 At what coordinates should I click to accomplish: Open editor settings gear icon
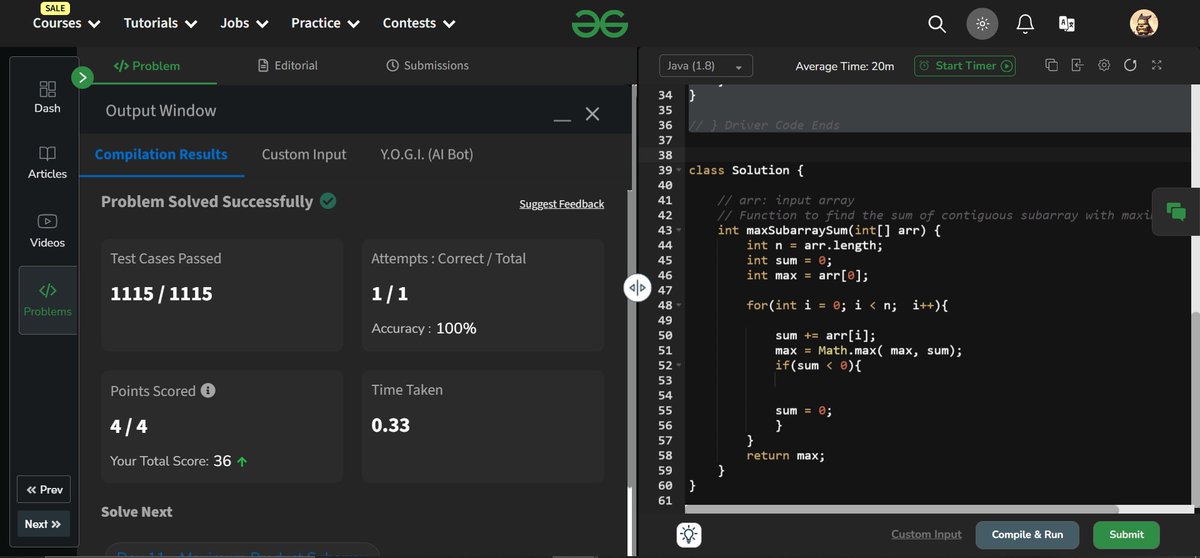point(1104,65)
